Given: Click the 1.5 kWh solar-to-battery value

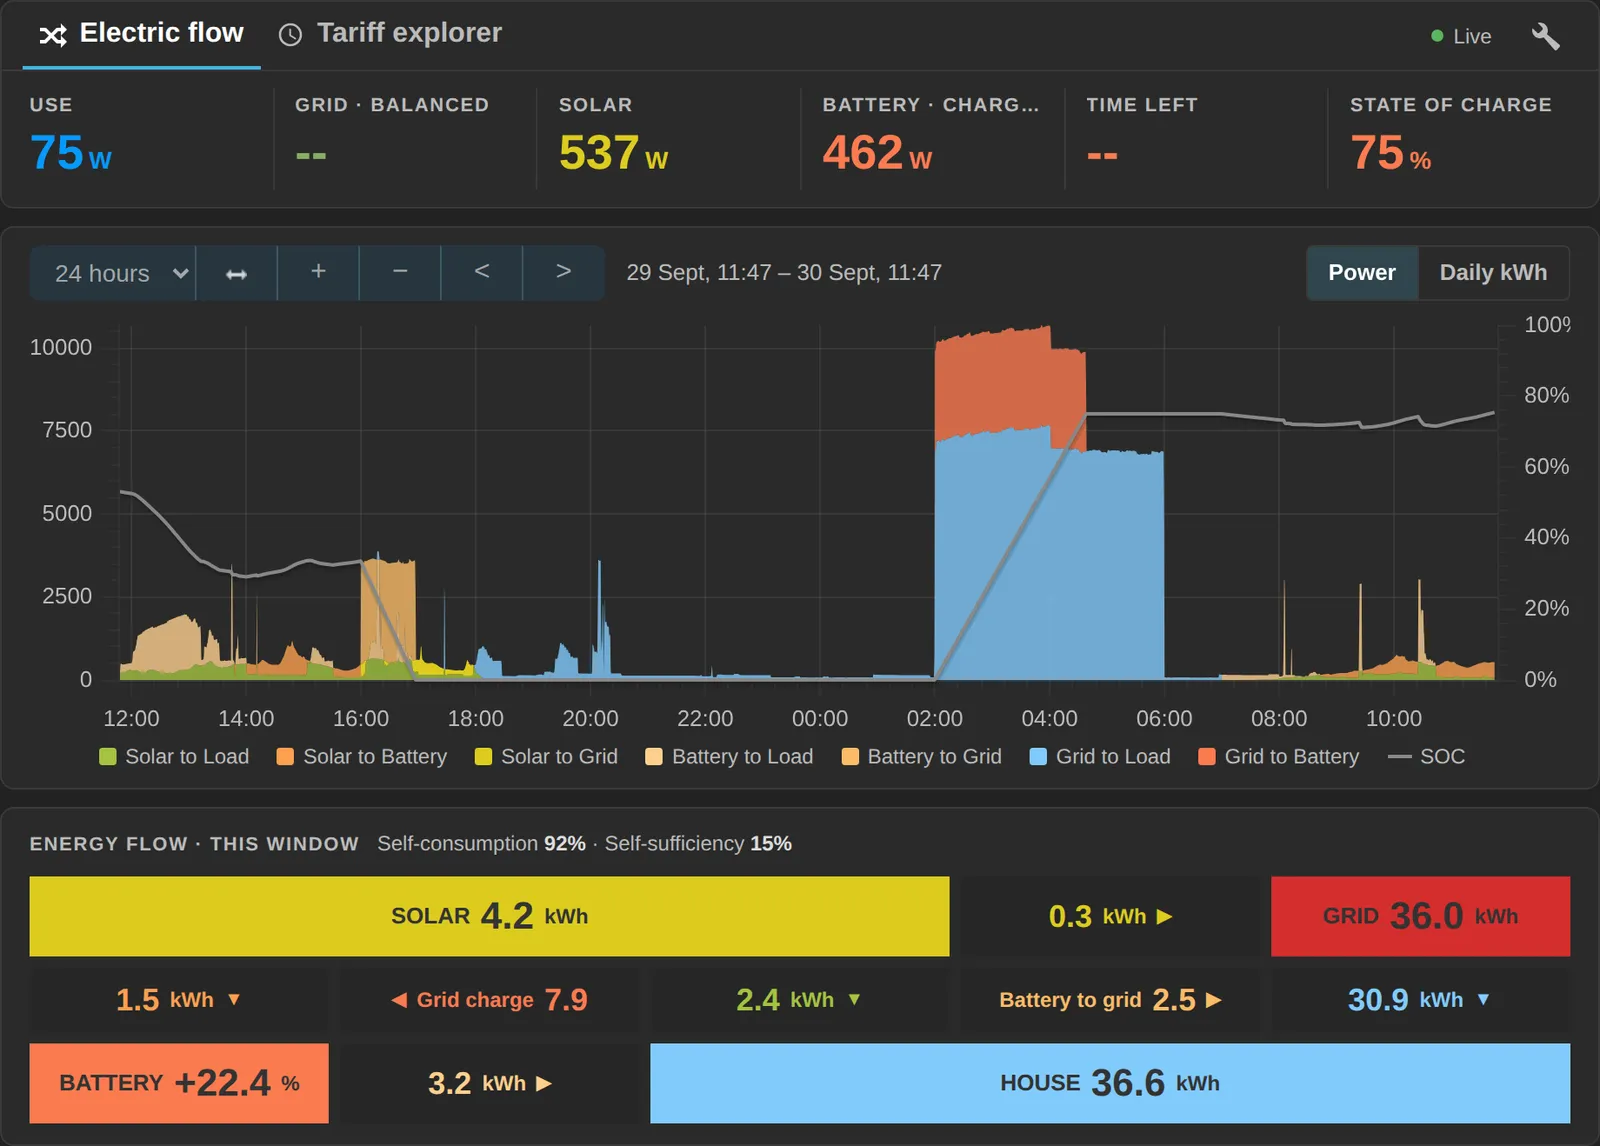Looking at the screenshot, I should [179, 1000].
